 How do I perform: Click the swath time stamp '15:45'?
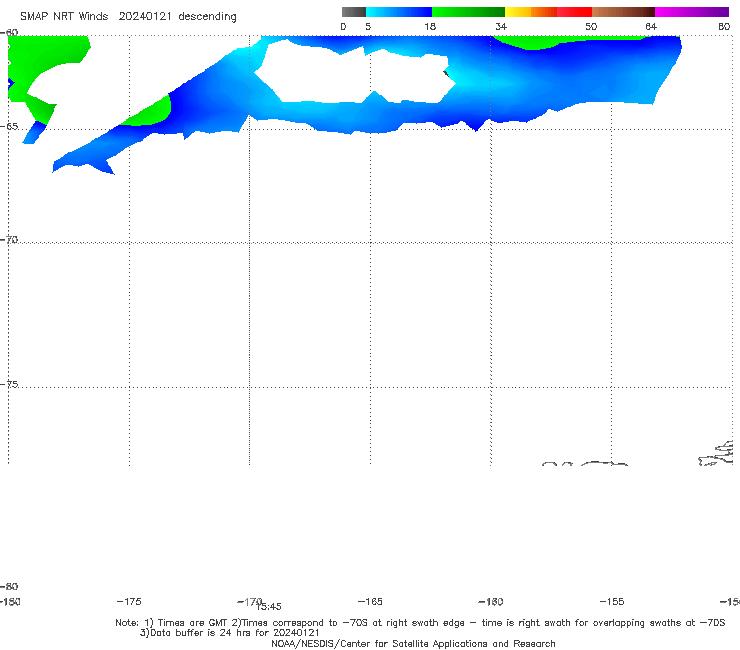pos(269,607)
